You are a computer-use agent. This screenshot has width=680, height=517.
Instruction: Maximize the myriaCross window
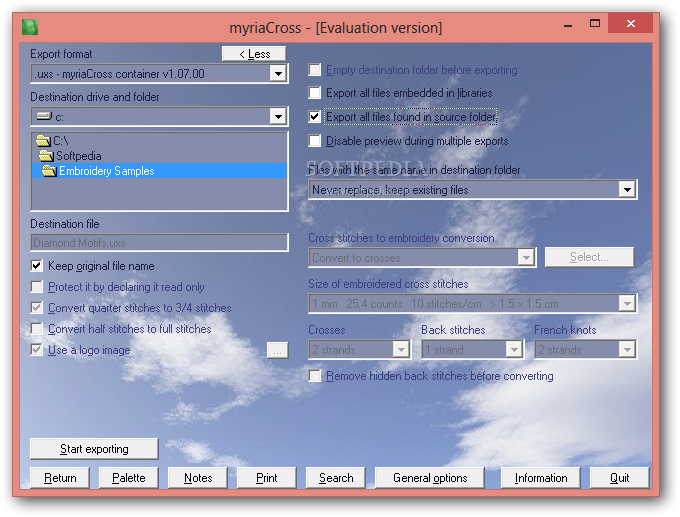tap(595, 23)
